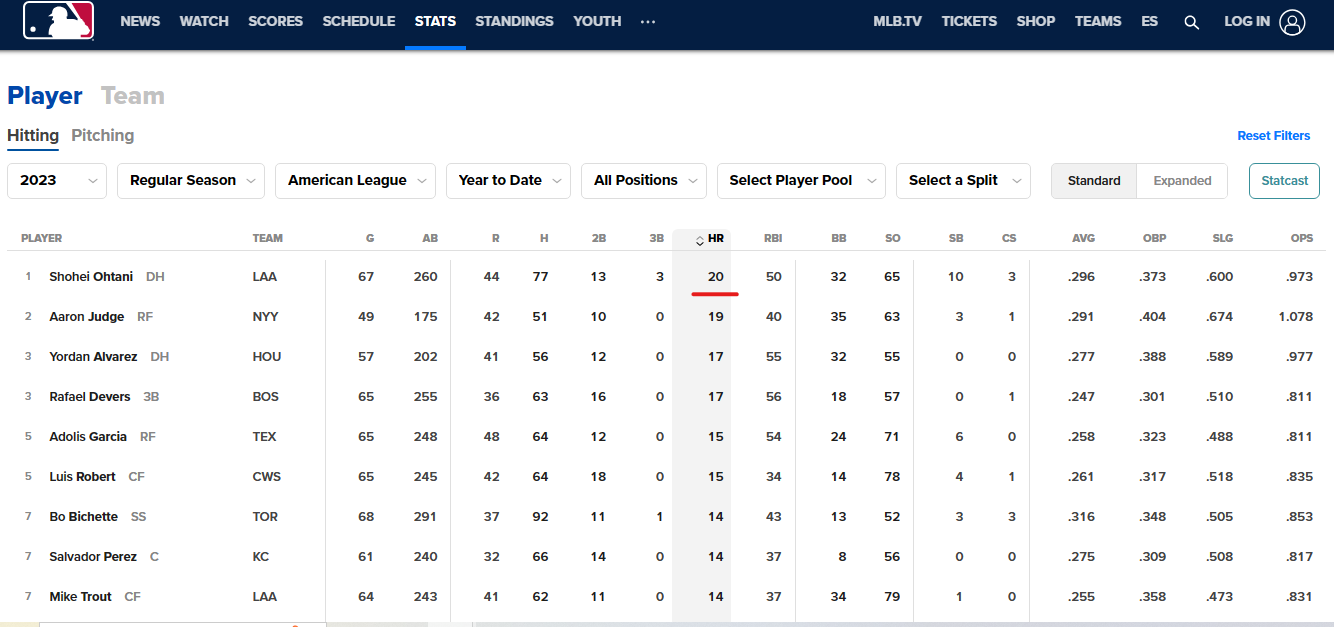1334x627 pixels.
Task: Go to the SHOP link
Action: (1036, 21)
